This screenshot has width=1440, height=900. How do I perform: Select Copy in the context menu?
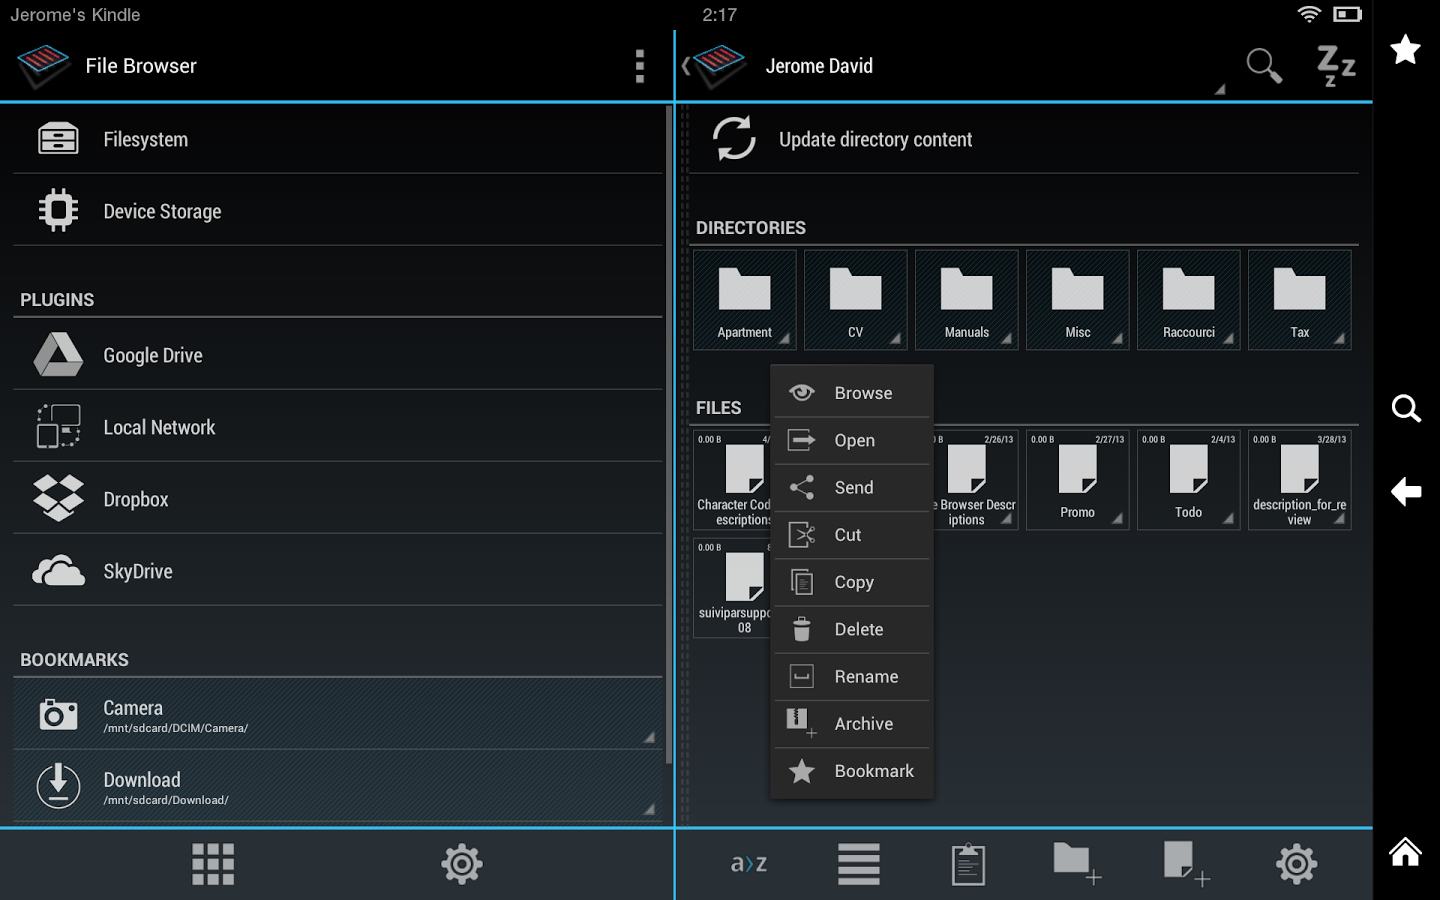pyautogui.click(x=852, y=582)
